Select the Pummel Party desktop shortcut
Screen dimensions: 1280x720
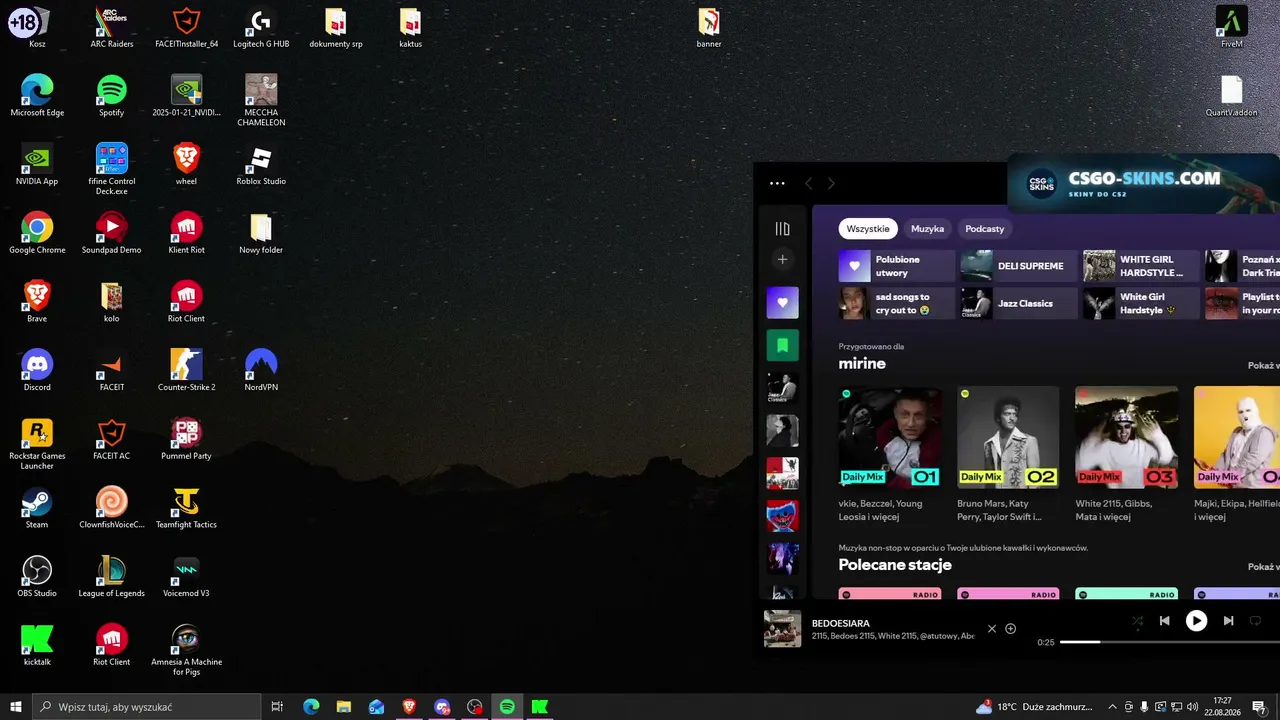[x=186, y=440]
